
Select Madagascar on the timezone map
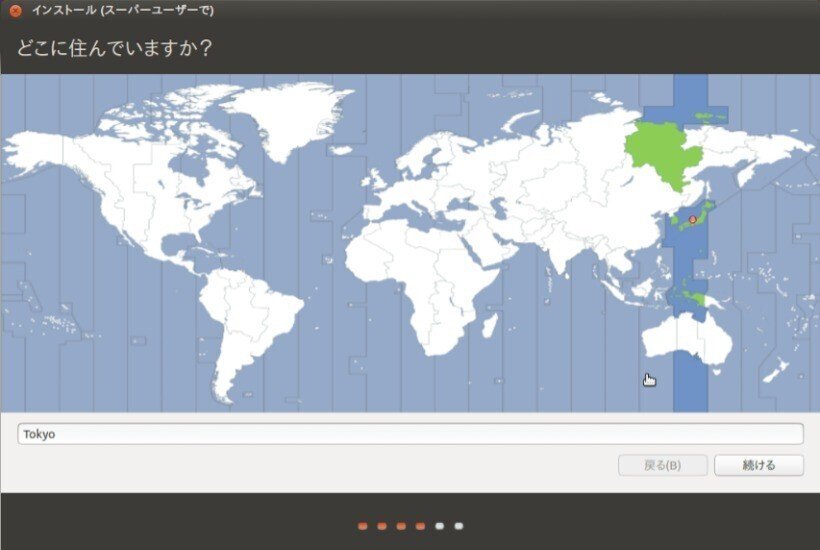[489, 325]
